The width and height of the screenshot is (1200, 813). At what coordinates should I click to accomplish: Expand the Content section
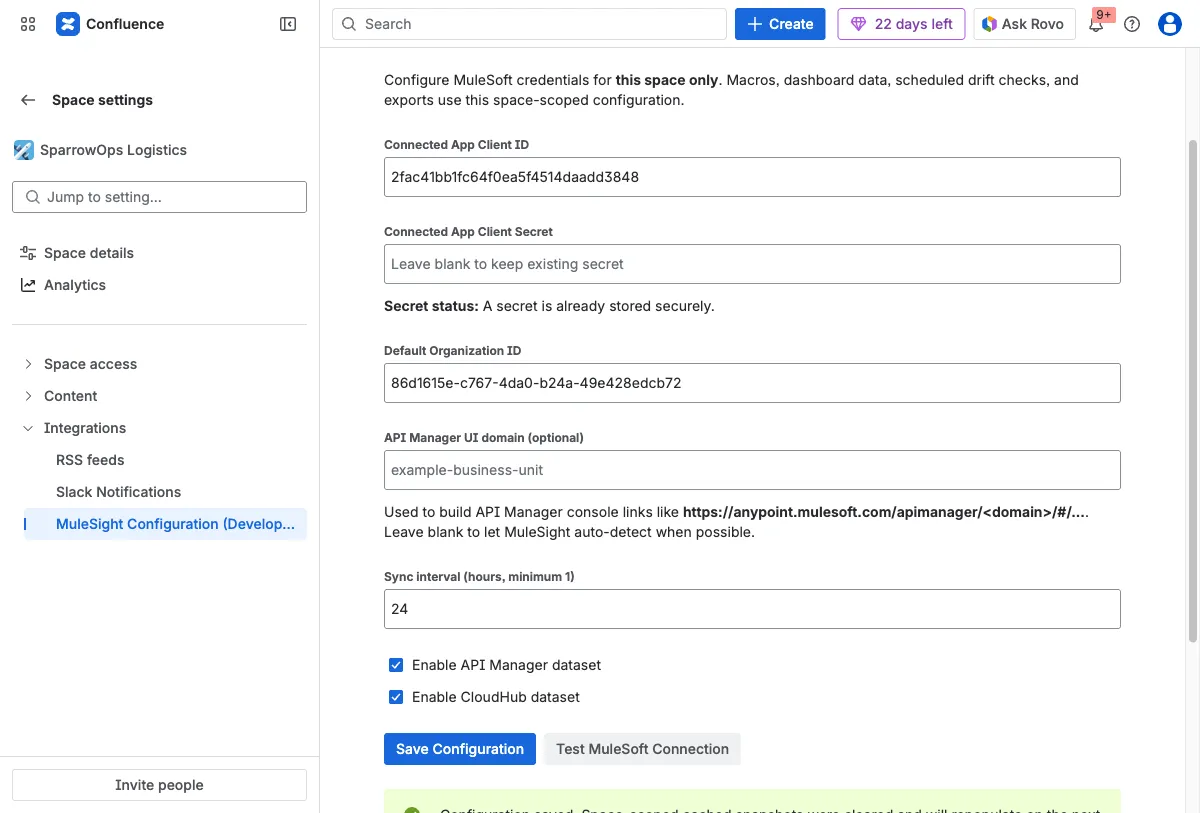28,396
